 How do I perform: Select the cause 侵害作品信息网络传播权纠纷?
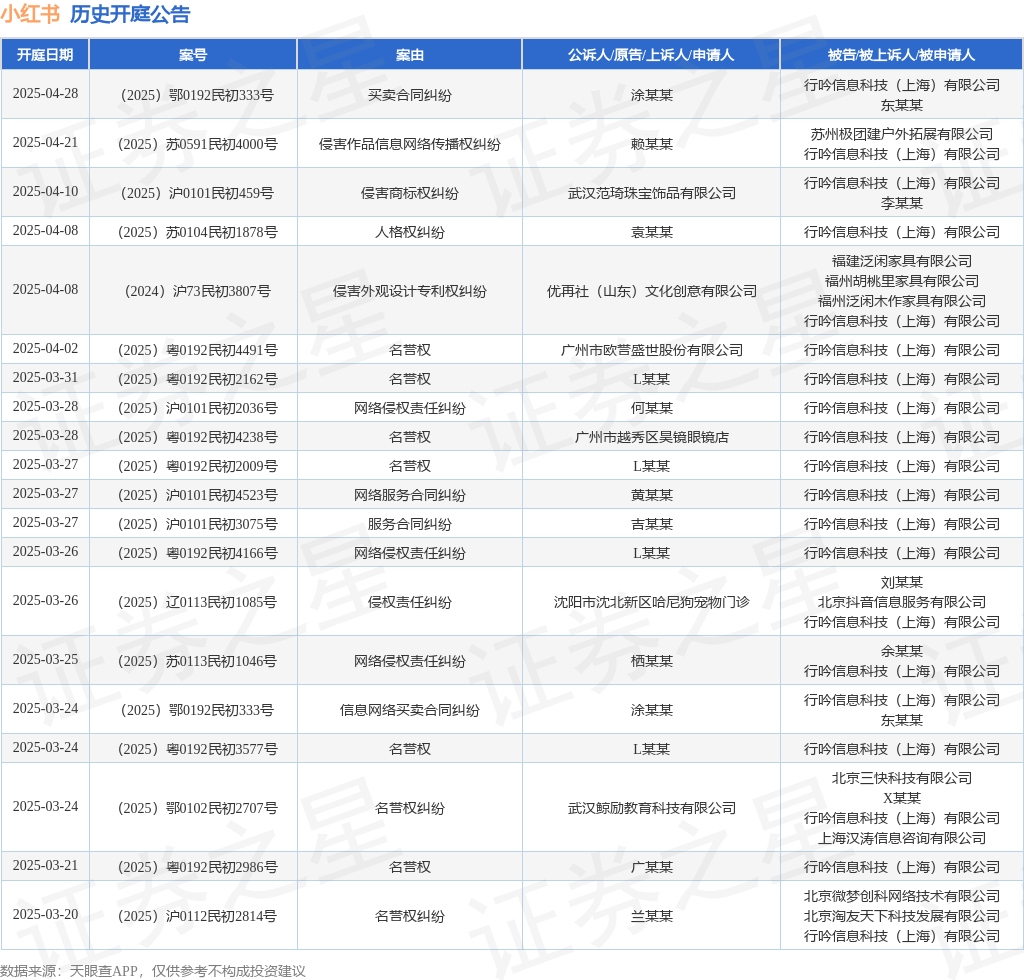click(x=409, y=144)
